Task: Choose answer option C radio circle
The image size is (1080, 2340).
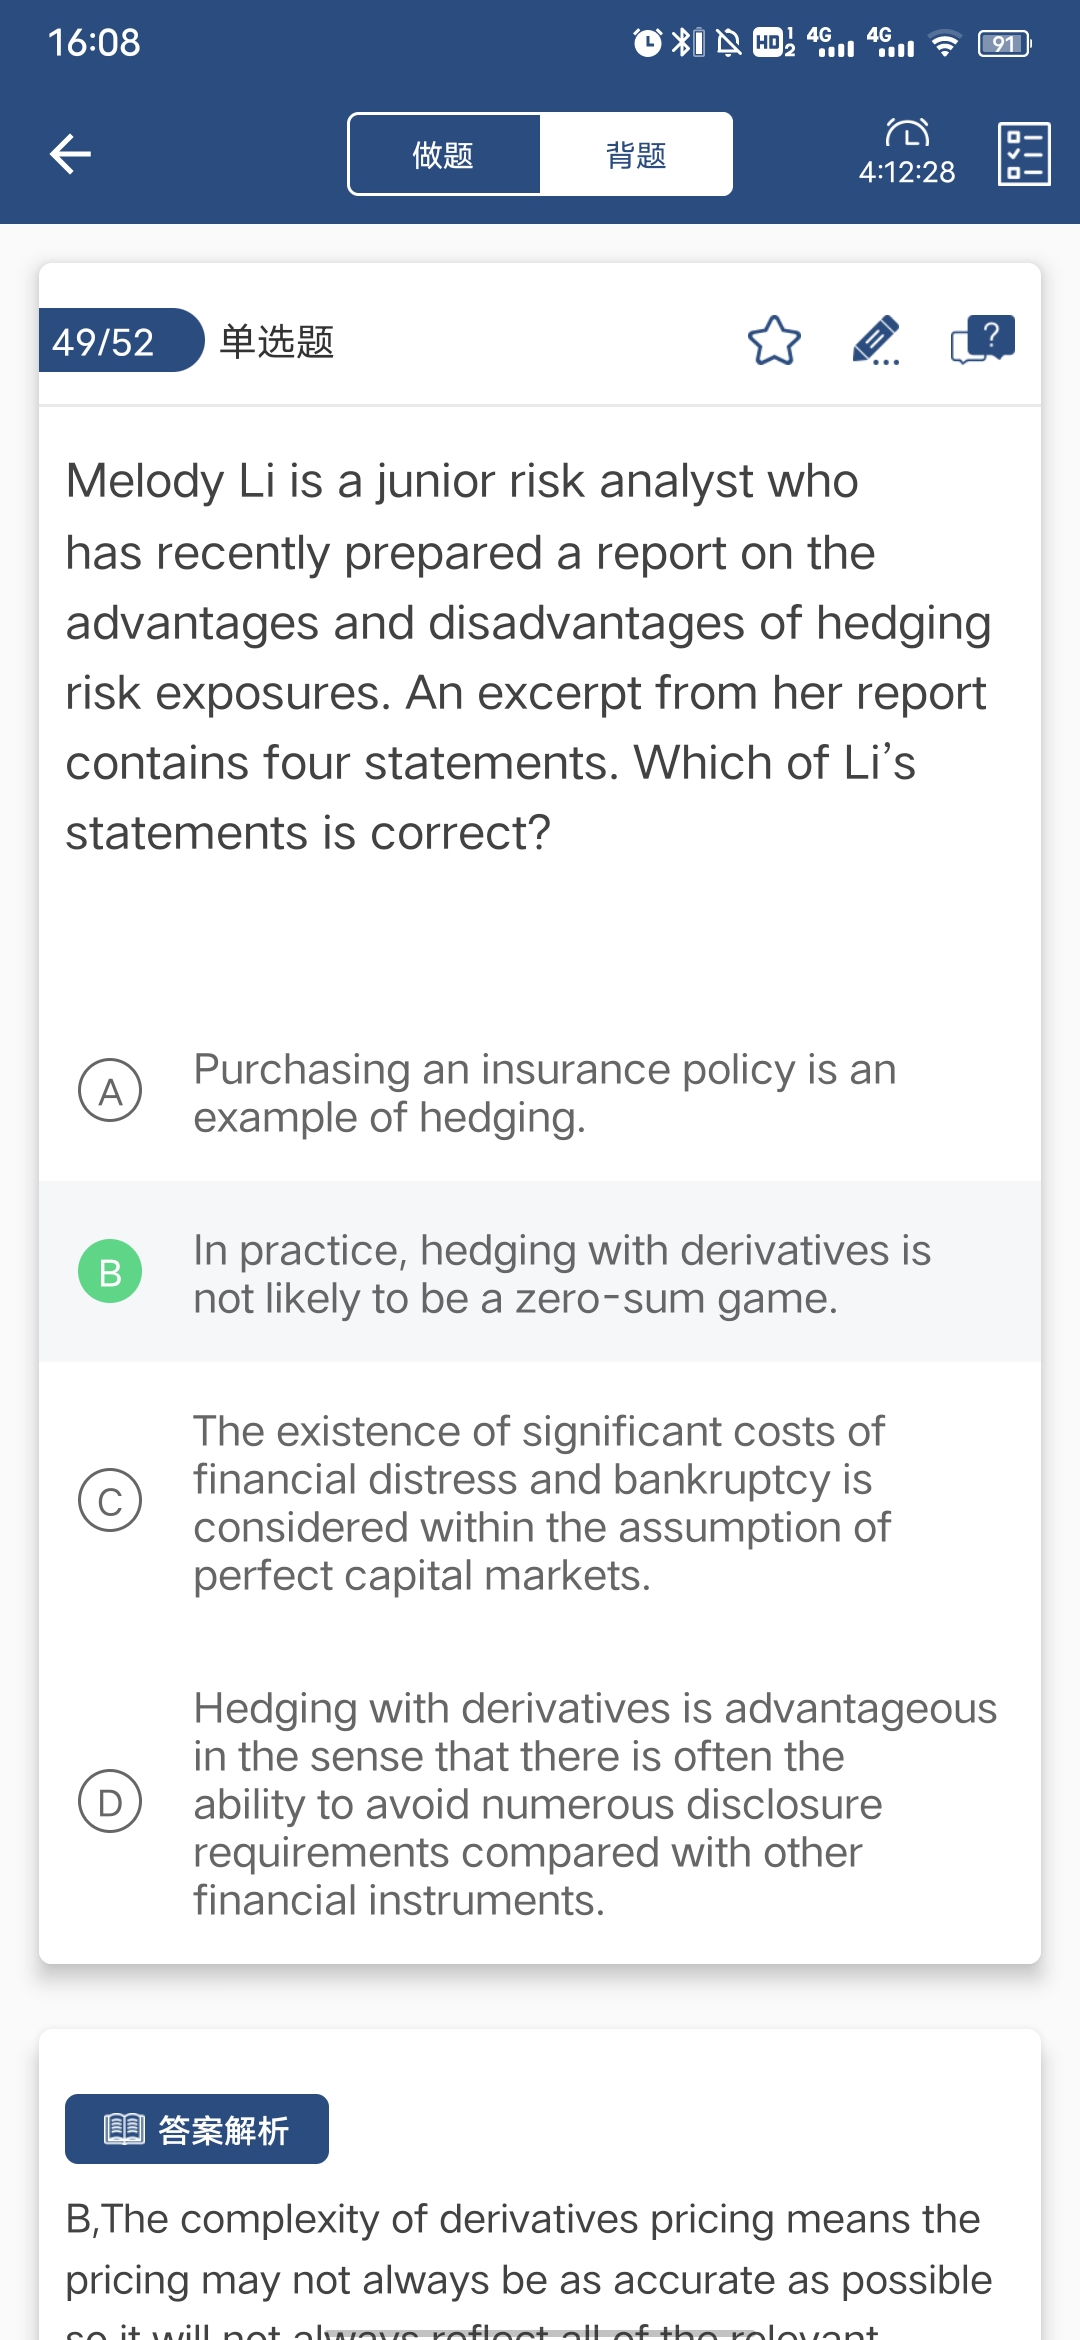Action: click(x=110, y=1501)
